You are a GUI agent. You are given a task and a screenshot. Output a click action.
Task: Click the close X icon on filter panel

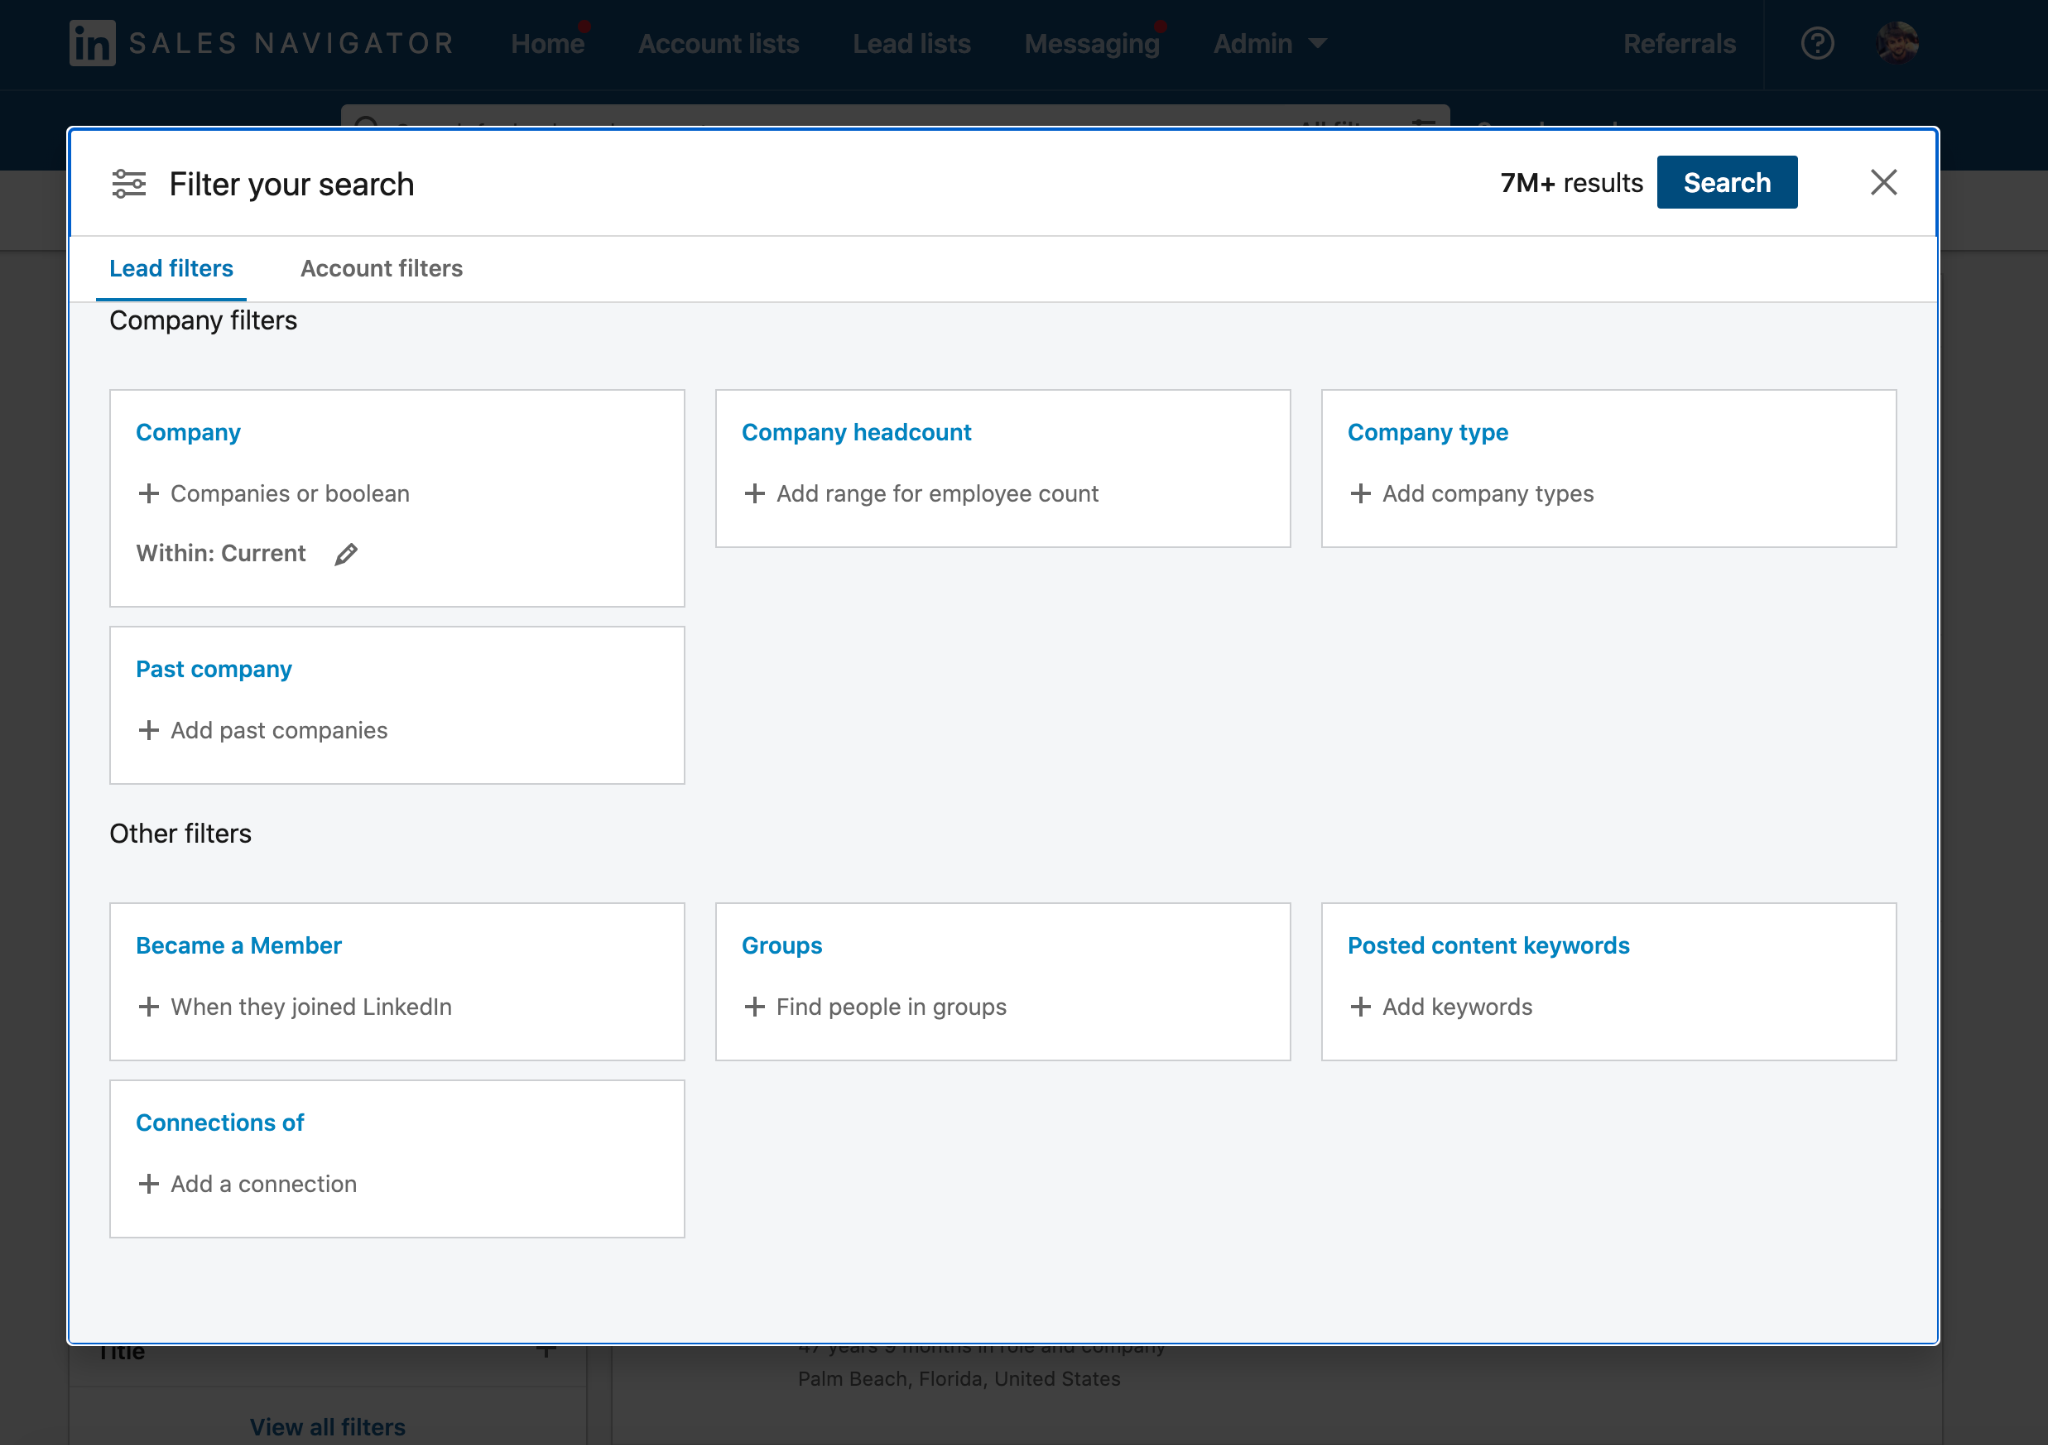[x=1882, y=183]
